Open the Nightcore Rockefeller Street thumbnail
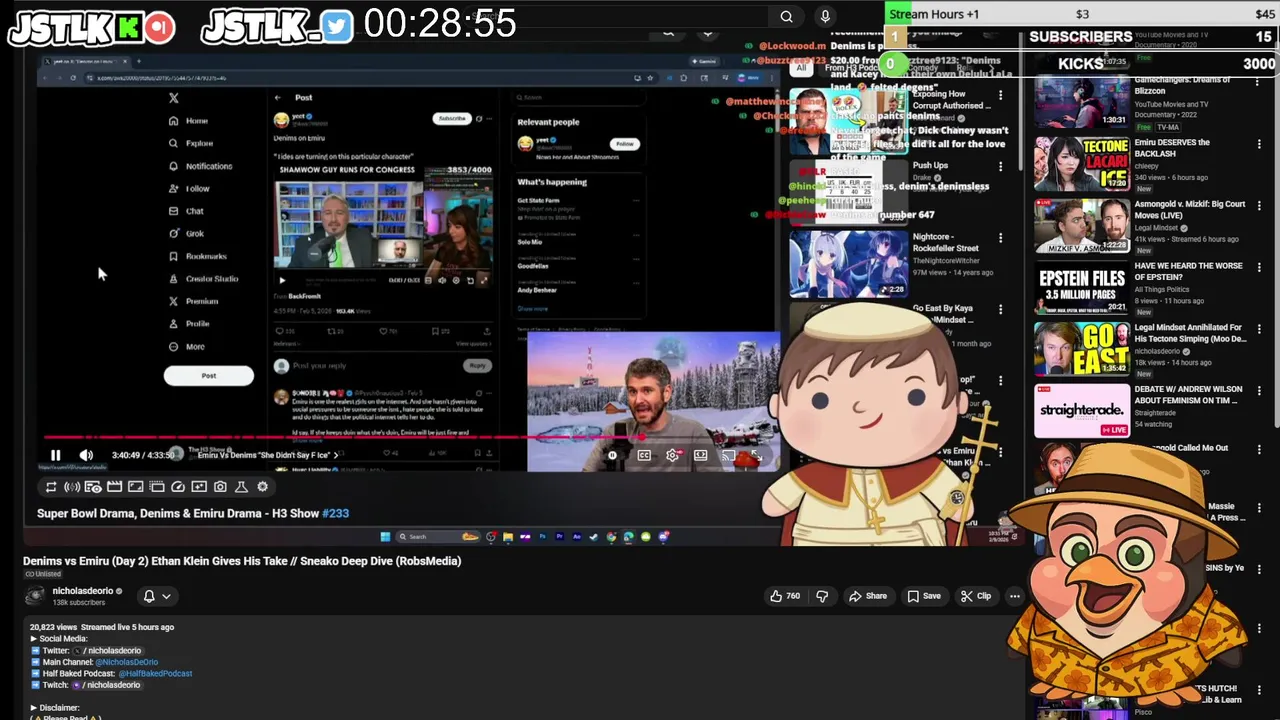1280x720 pixels. pos(848,265)
